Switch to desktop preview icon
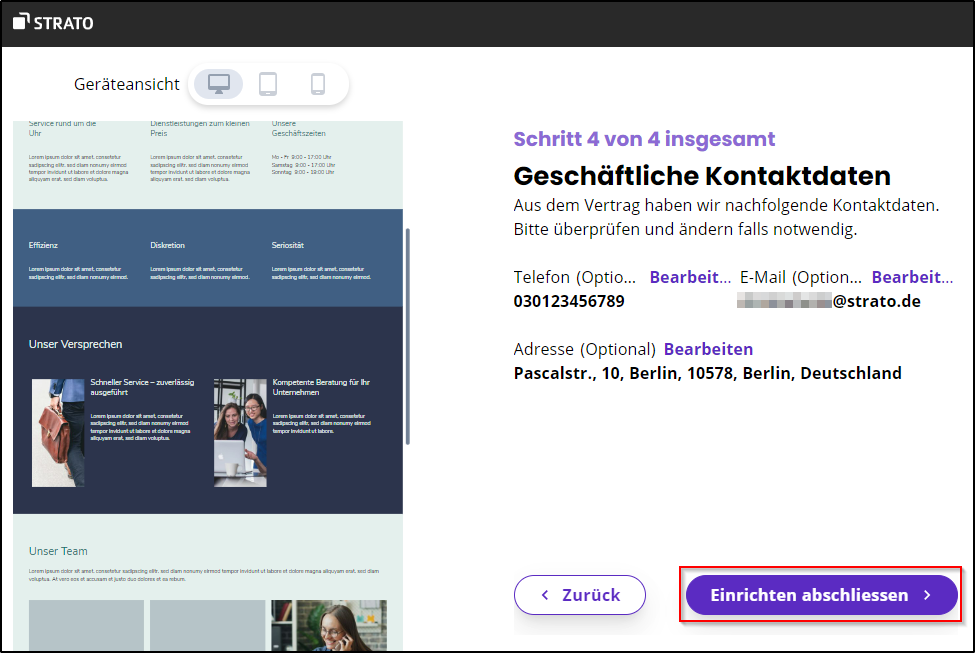 [218, 84]
